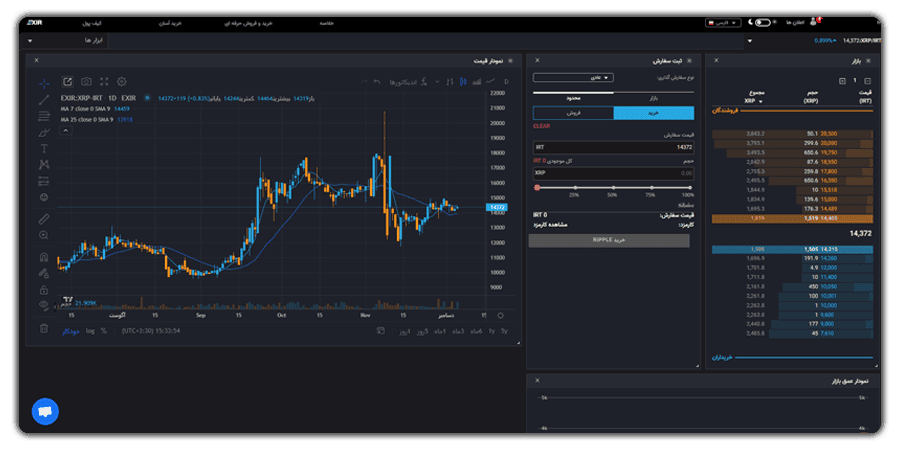
Task: Take a chart snapshot with camera icon
Action: (x=86, y=82)
